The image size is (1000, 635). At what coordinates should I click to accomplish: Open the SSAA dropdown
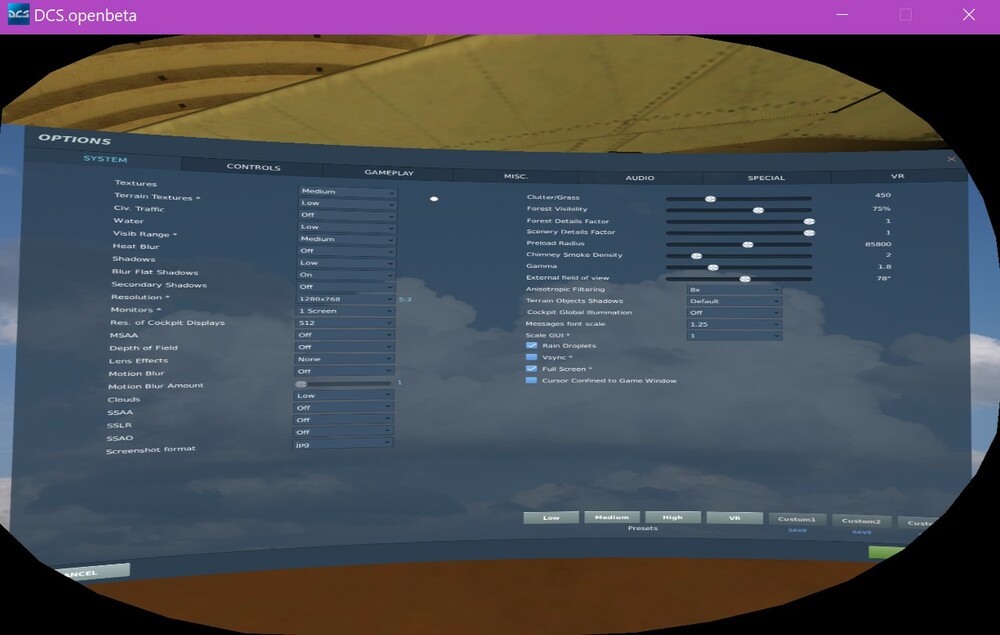(x=343, y=408)
